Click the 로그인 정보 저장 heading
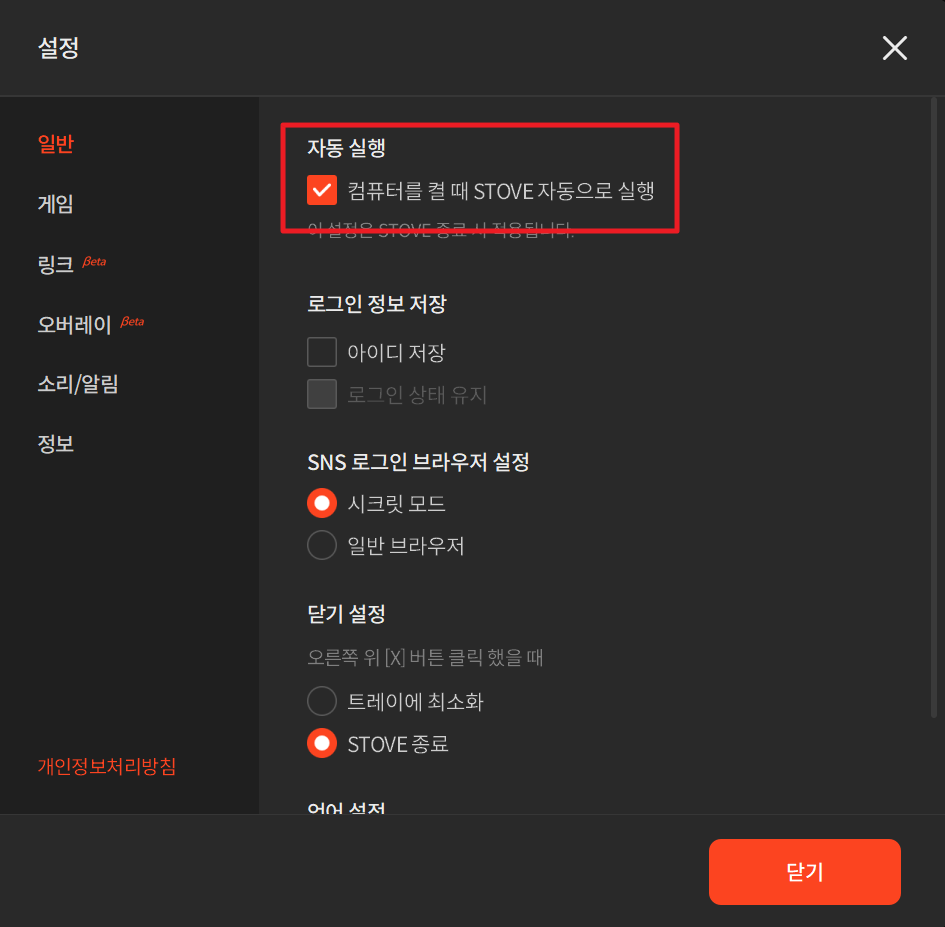 pyautogui.click(x=377, y=303)
